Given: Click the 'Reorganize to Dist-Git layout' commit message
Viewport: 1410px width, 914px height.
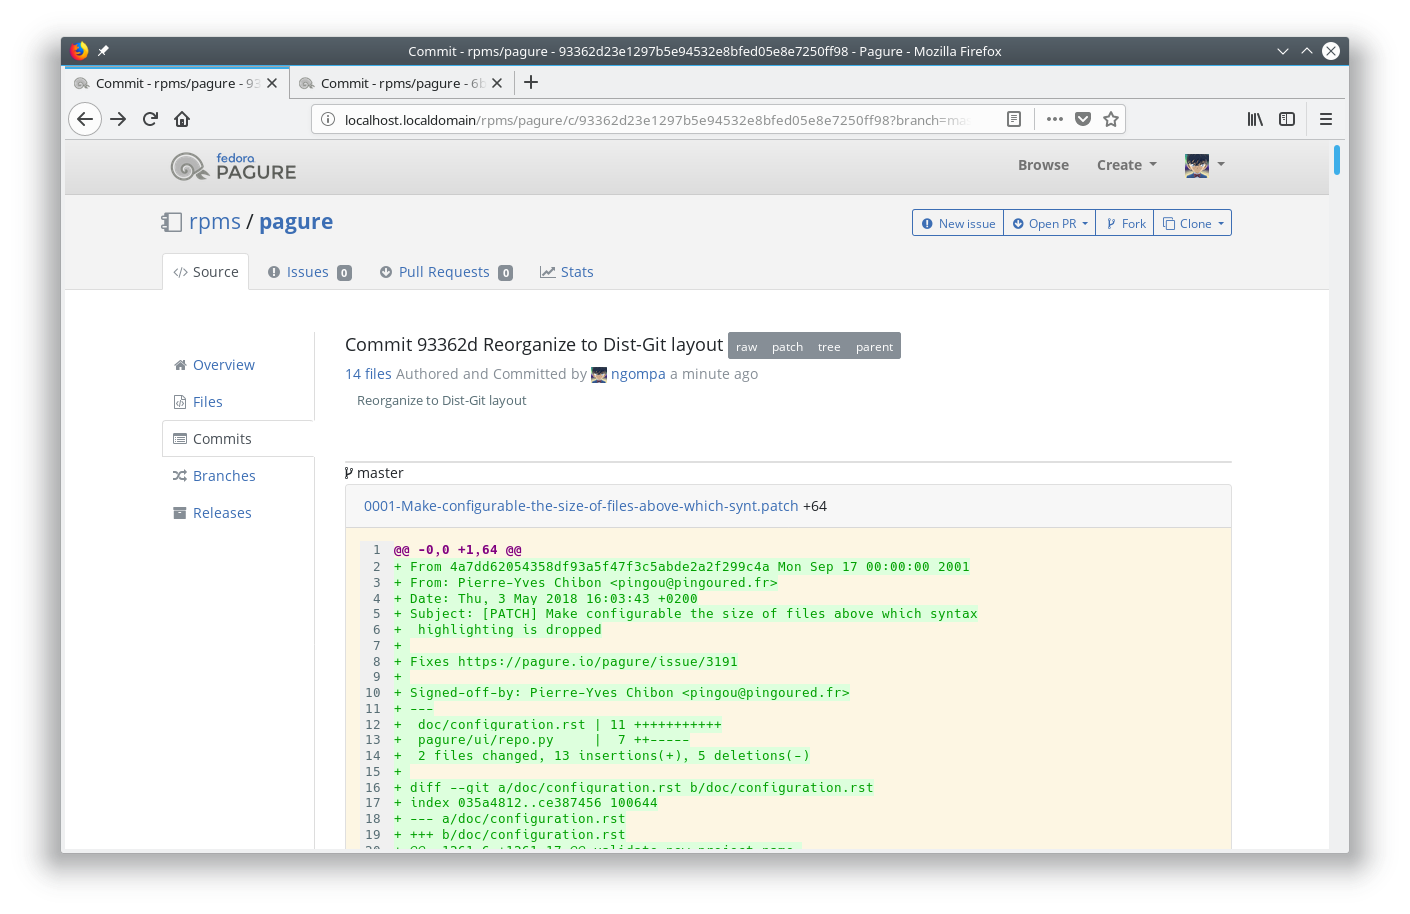Looking at the screenshot, I should [x=441, y=400].
